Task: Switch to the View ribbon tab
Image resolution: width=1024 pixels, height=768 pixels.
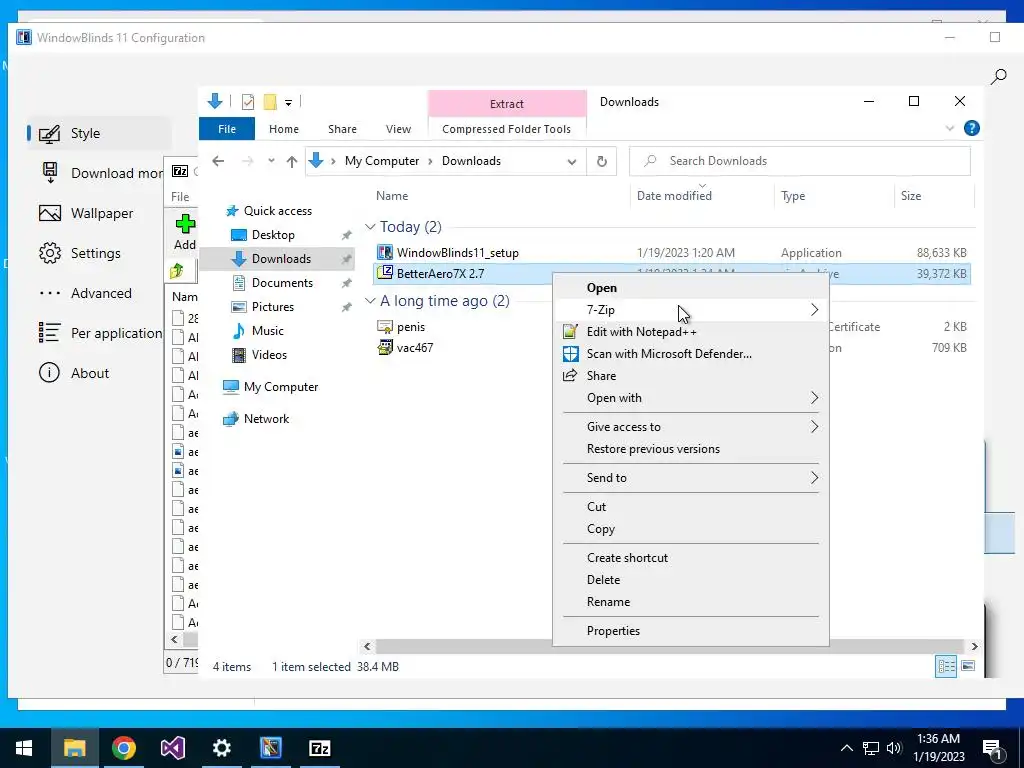Action: pos(398,129)
